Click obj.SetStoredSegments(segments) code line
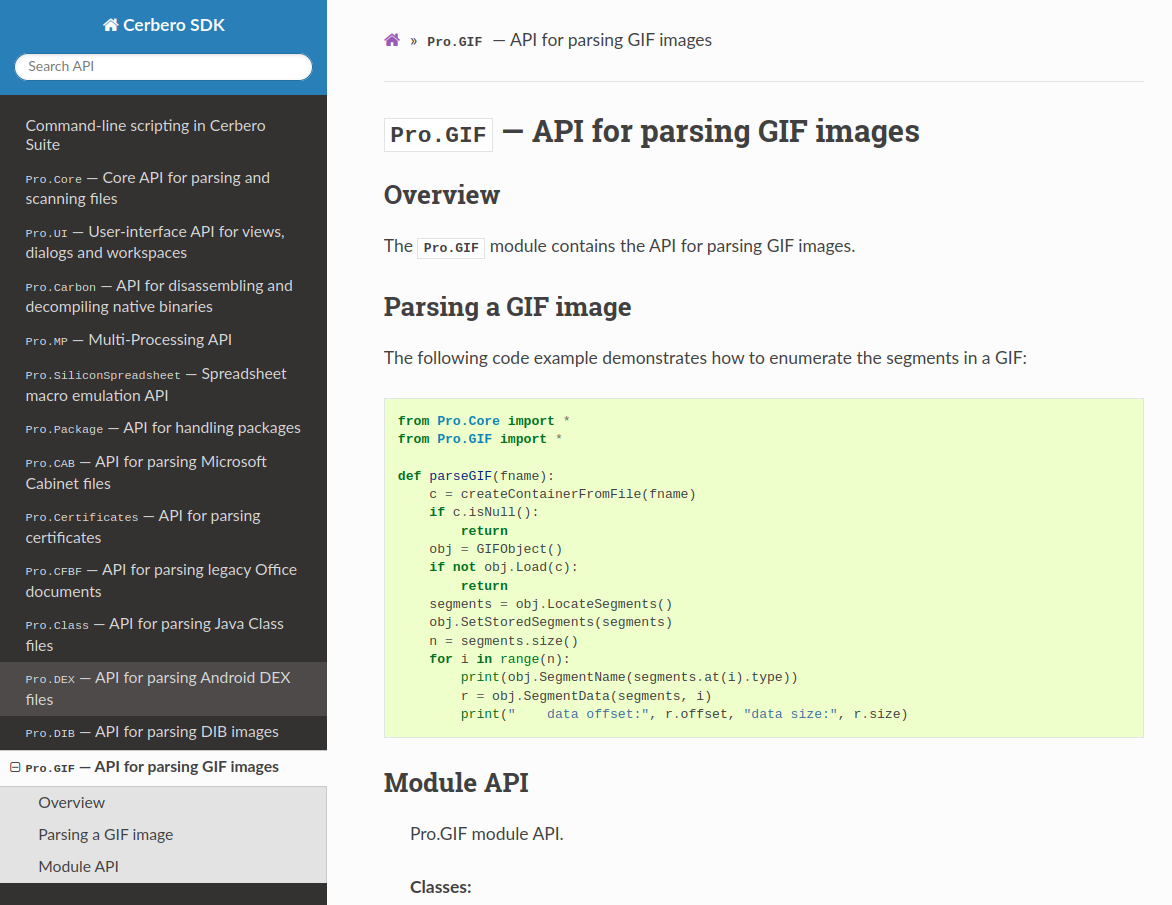The height and width of the screenshot is (905, 1172). pyautogui.click(x=551, y=622)
